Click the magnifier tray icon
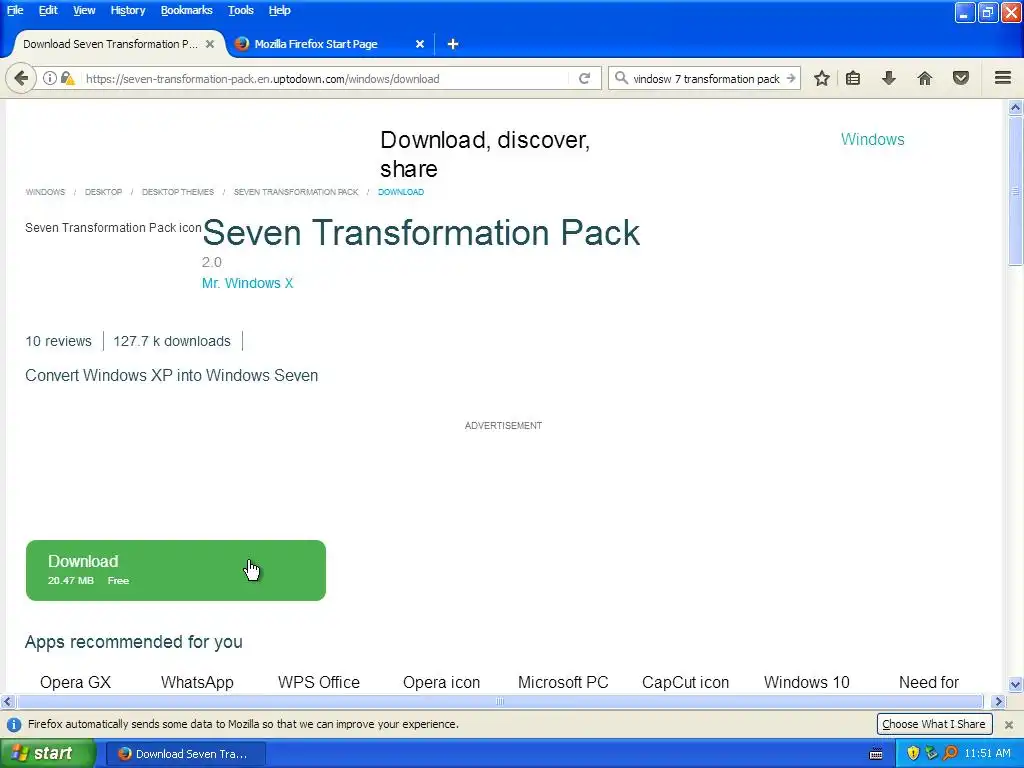The width and height of the screenshot is (1024, 768). coord(950,753)
